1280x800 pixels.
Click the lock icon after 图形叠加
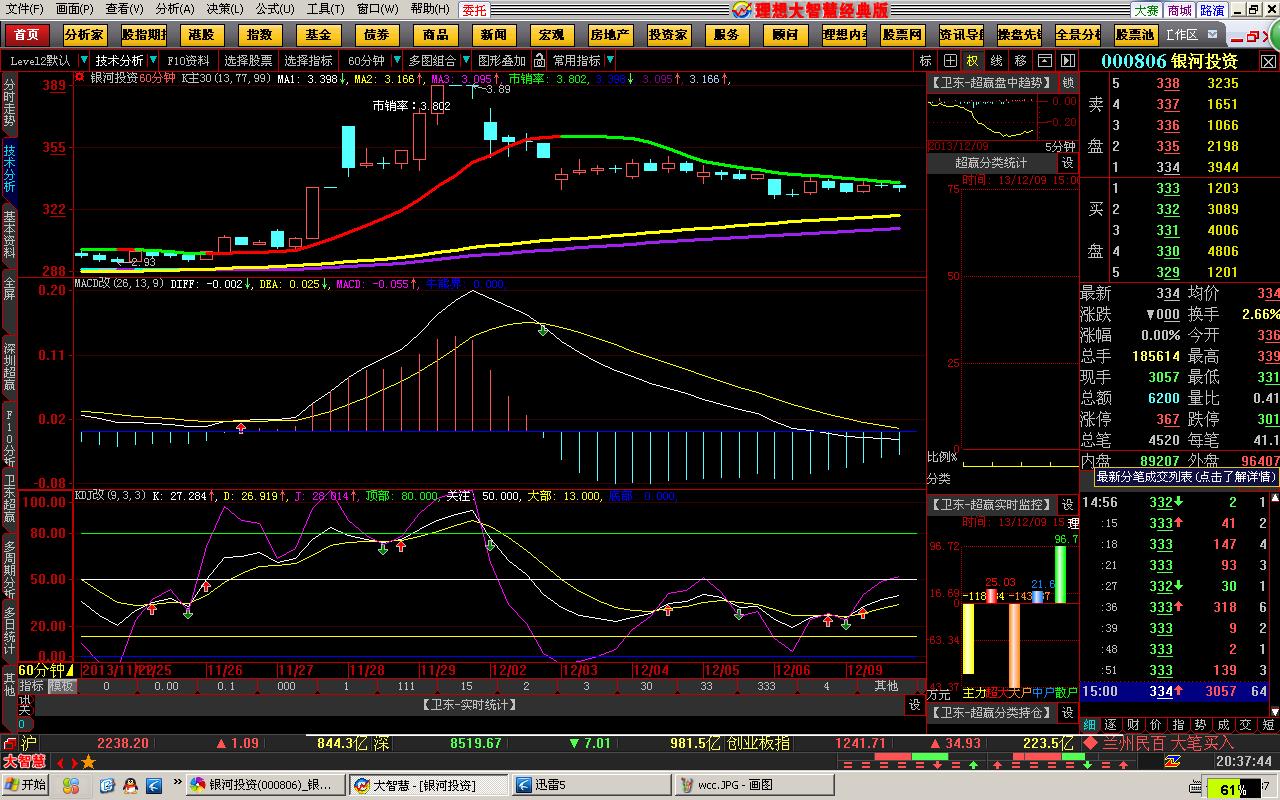[539, 60]
